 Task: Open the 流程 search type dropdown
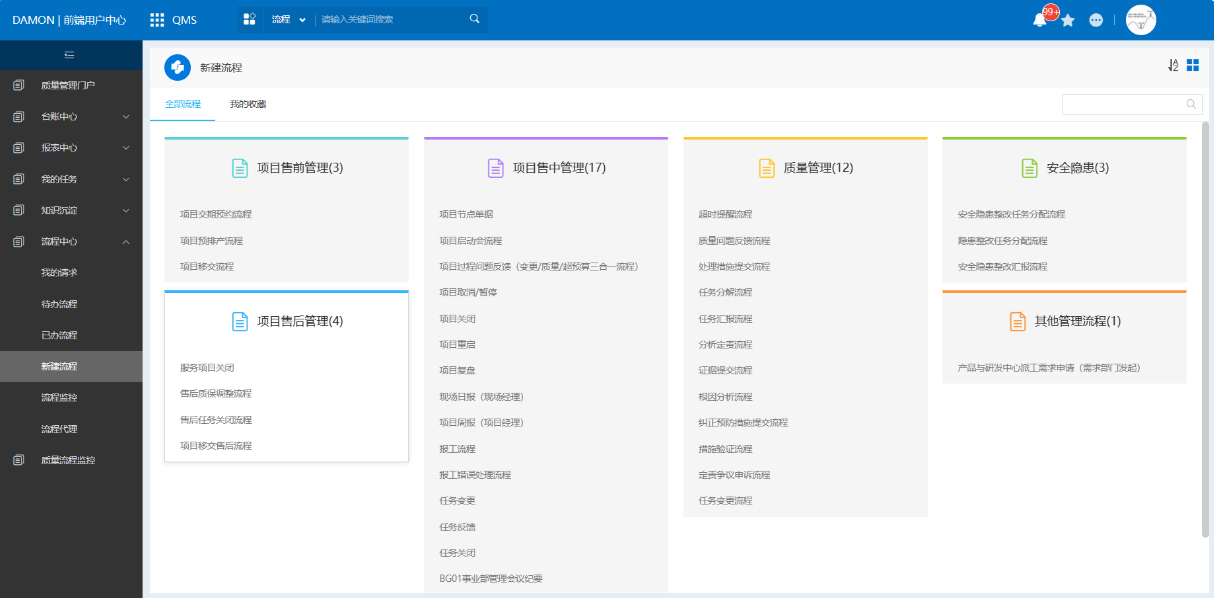[288, 20]
